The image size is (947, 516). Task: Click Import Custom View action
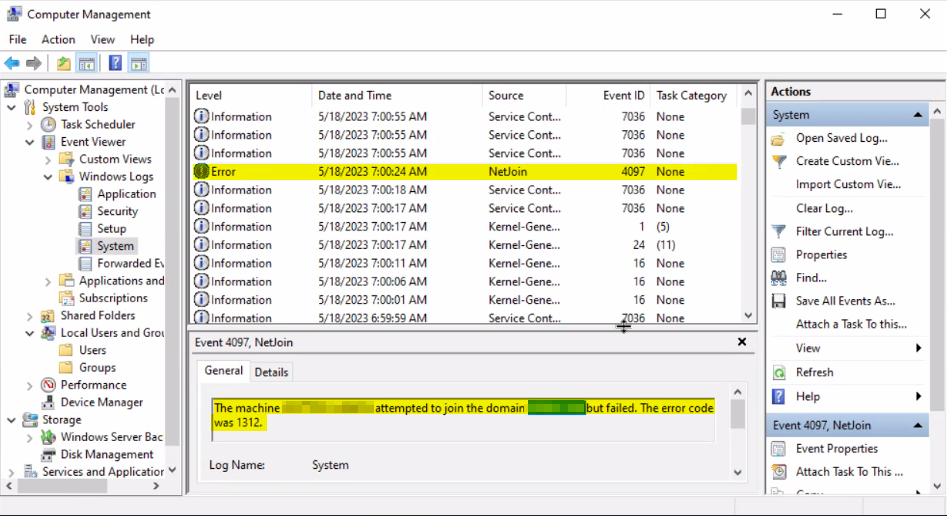click(848, 184)
